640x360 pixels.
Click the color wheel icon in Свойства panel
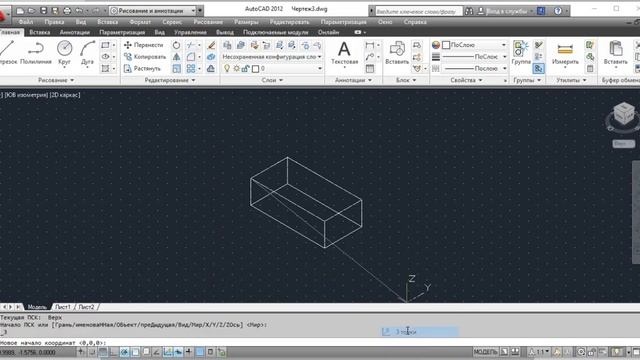[436, 45]
